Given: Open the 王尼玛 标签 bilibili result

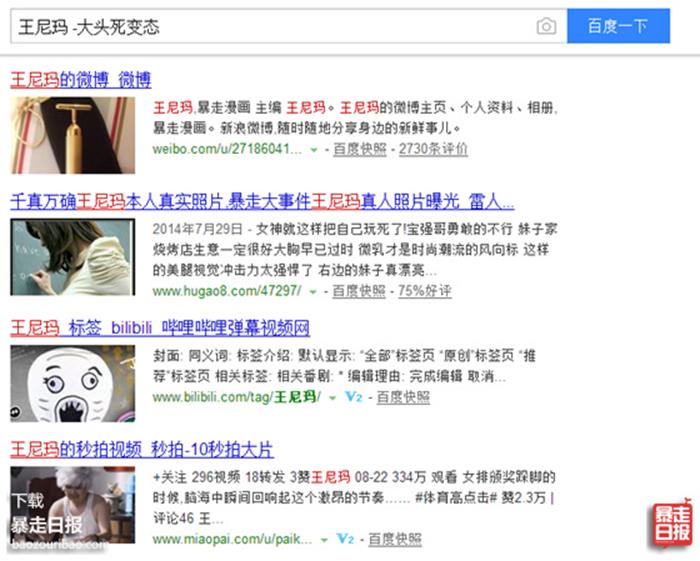Looking at the screenshot, I should pos(160,328).
